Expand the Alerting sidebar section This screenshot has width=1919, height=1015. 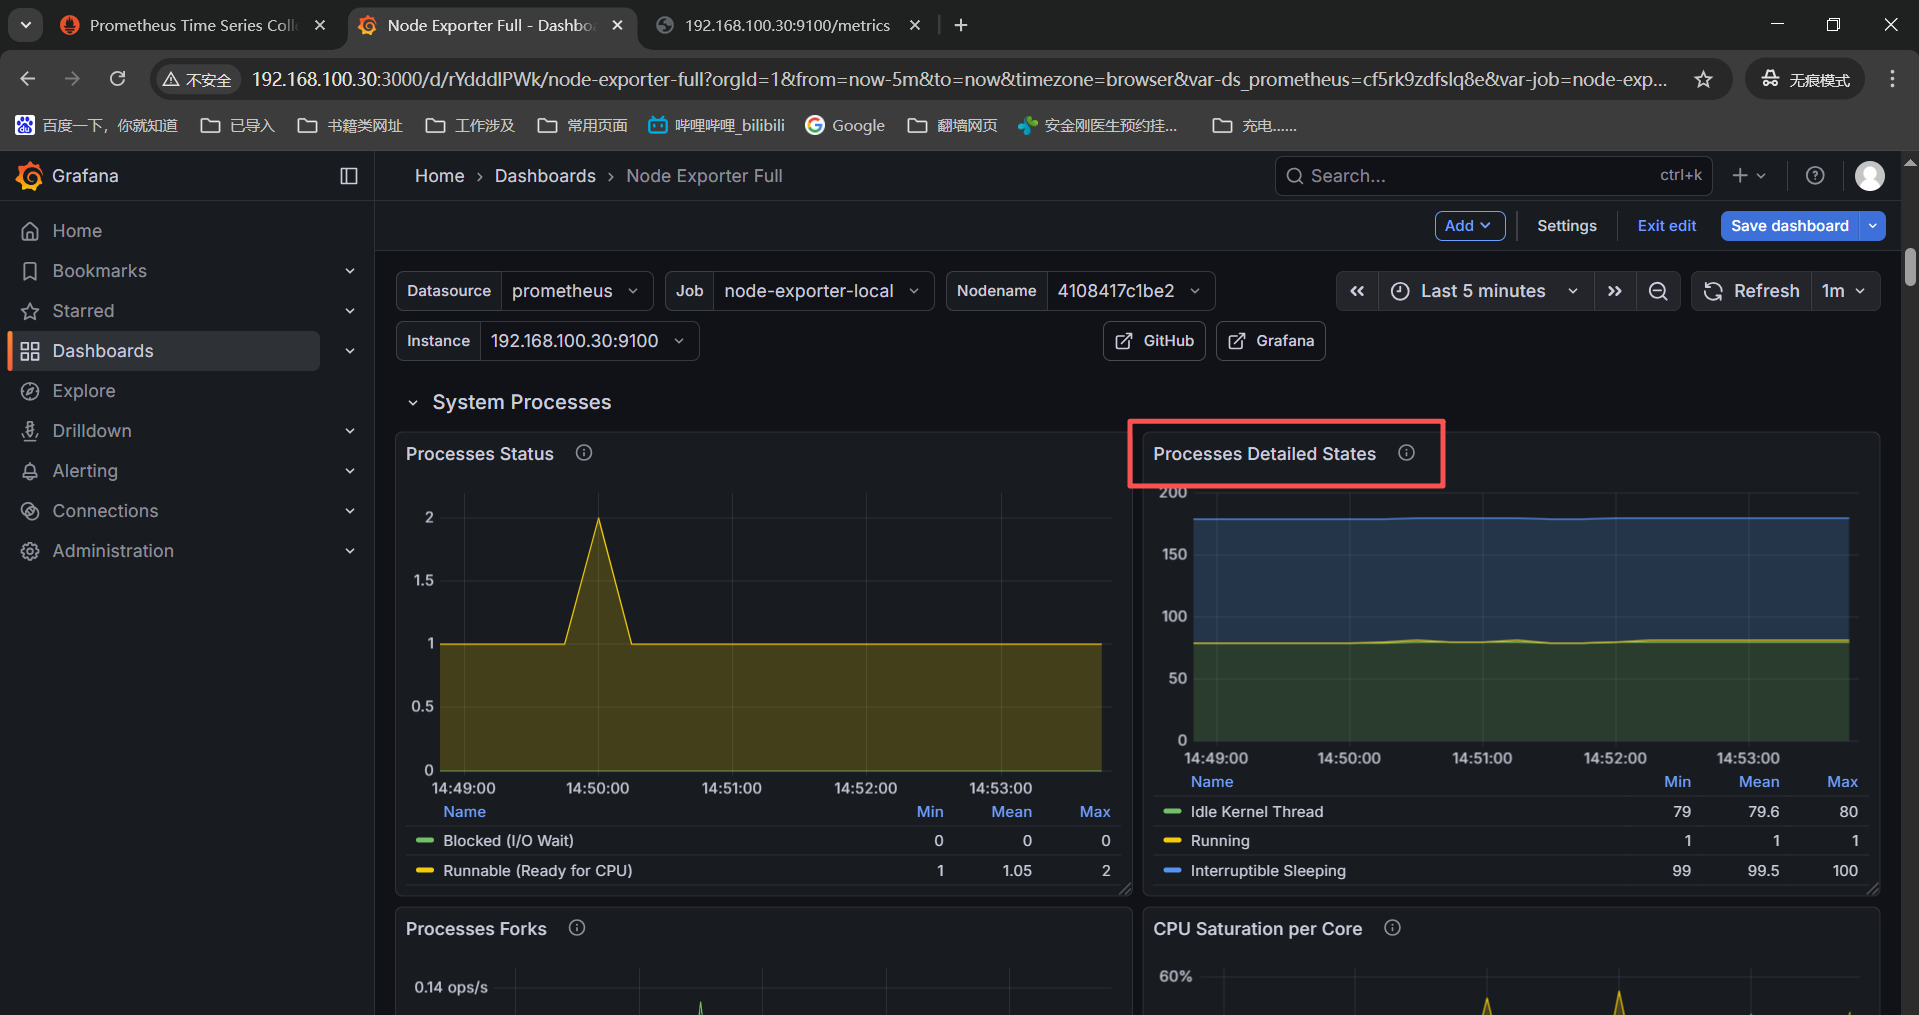click(x=350, y=471)
